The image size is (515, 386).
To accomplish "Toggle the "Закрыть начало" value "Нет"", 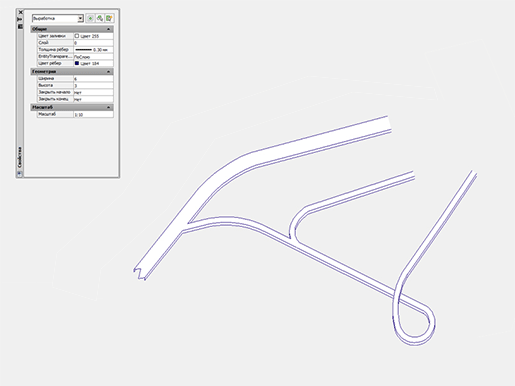I will (x=93, y=92).
